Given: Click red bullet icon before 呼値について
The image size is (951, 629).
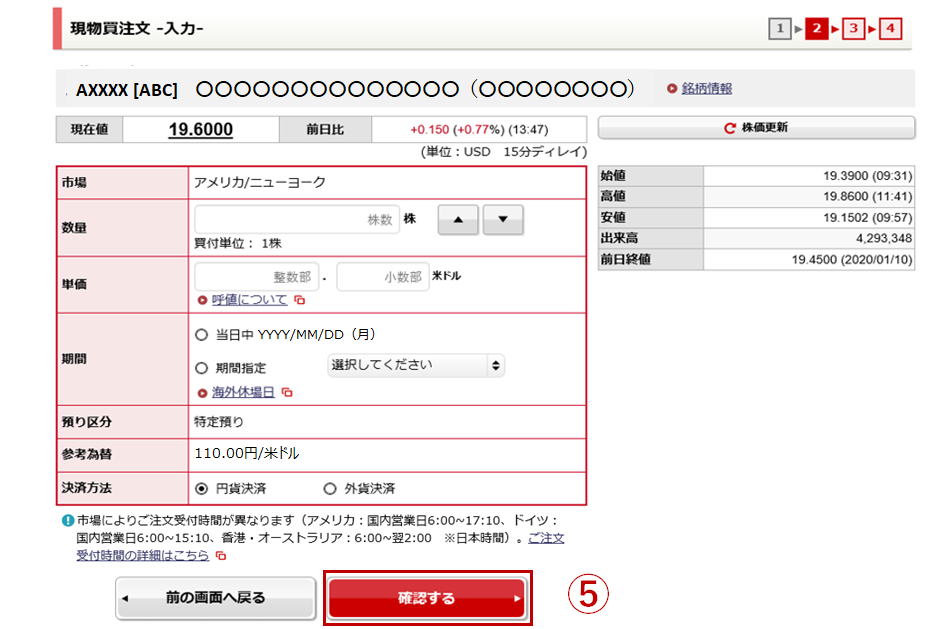Looking at the screenshot, I should tap(203, 300).
